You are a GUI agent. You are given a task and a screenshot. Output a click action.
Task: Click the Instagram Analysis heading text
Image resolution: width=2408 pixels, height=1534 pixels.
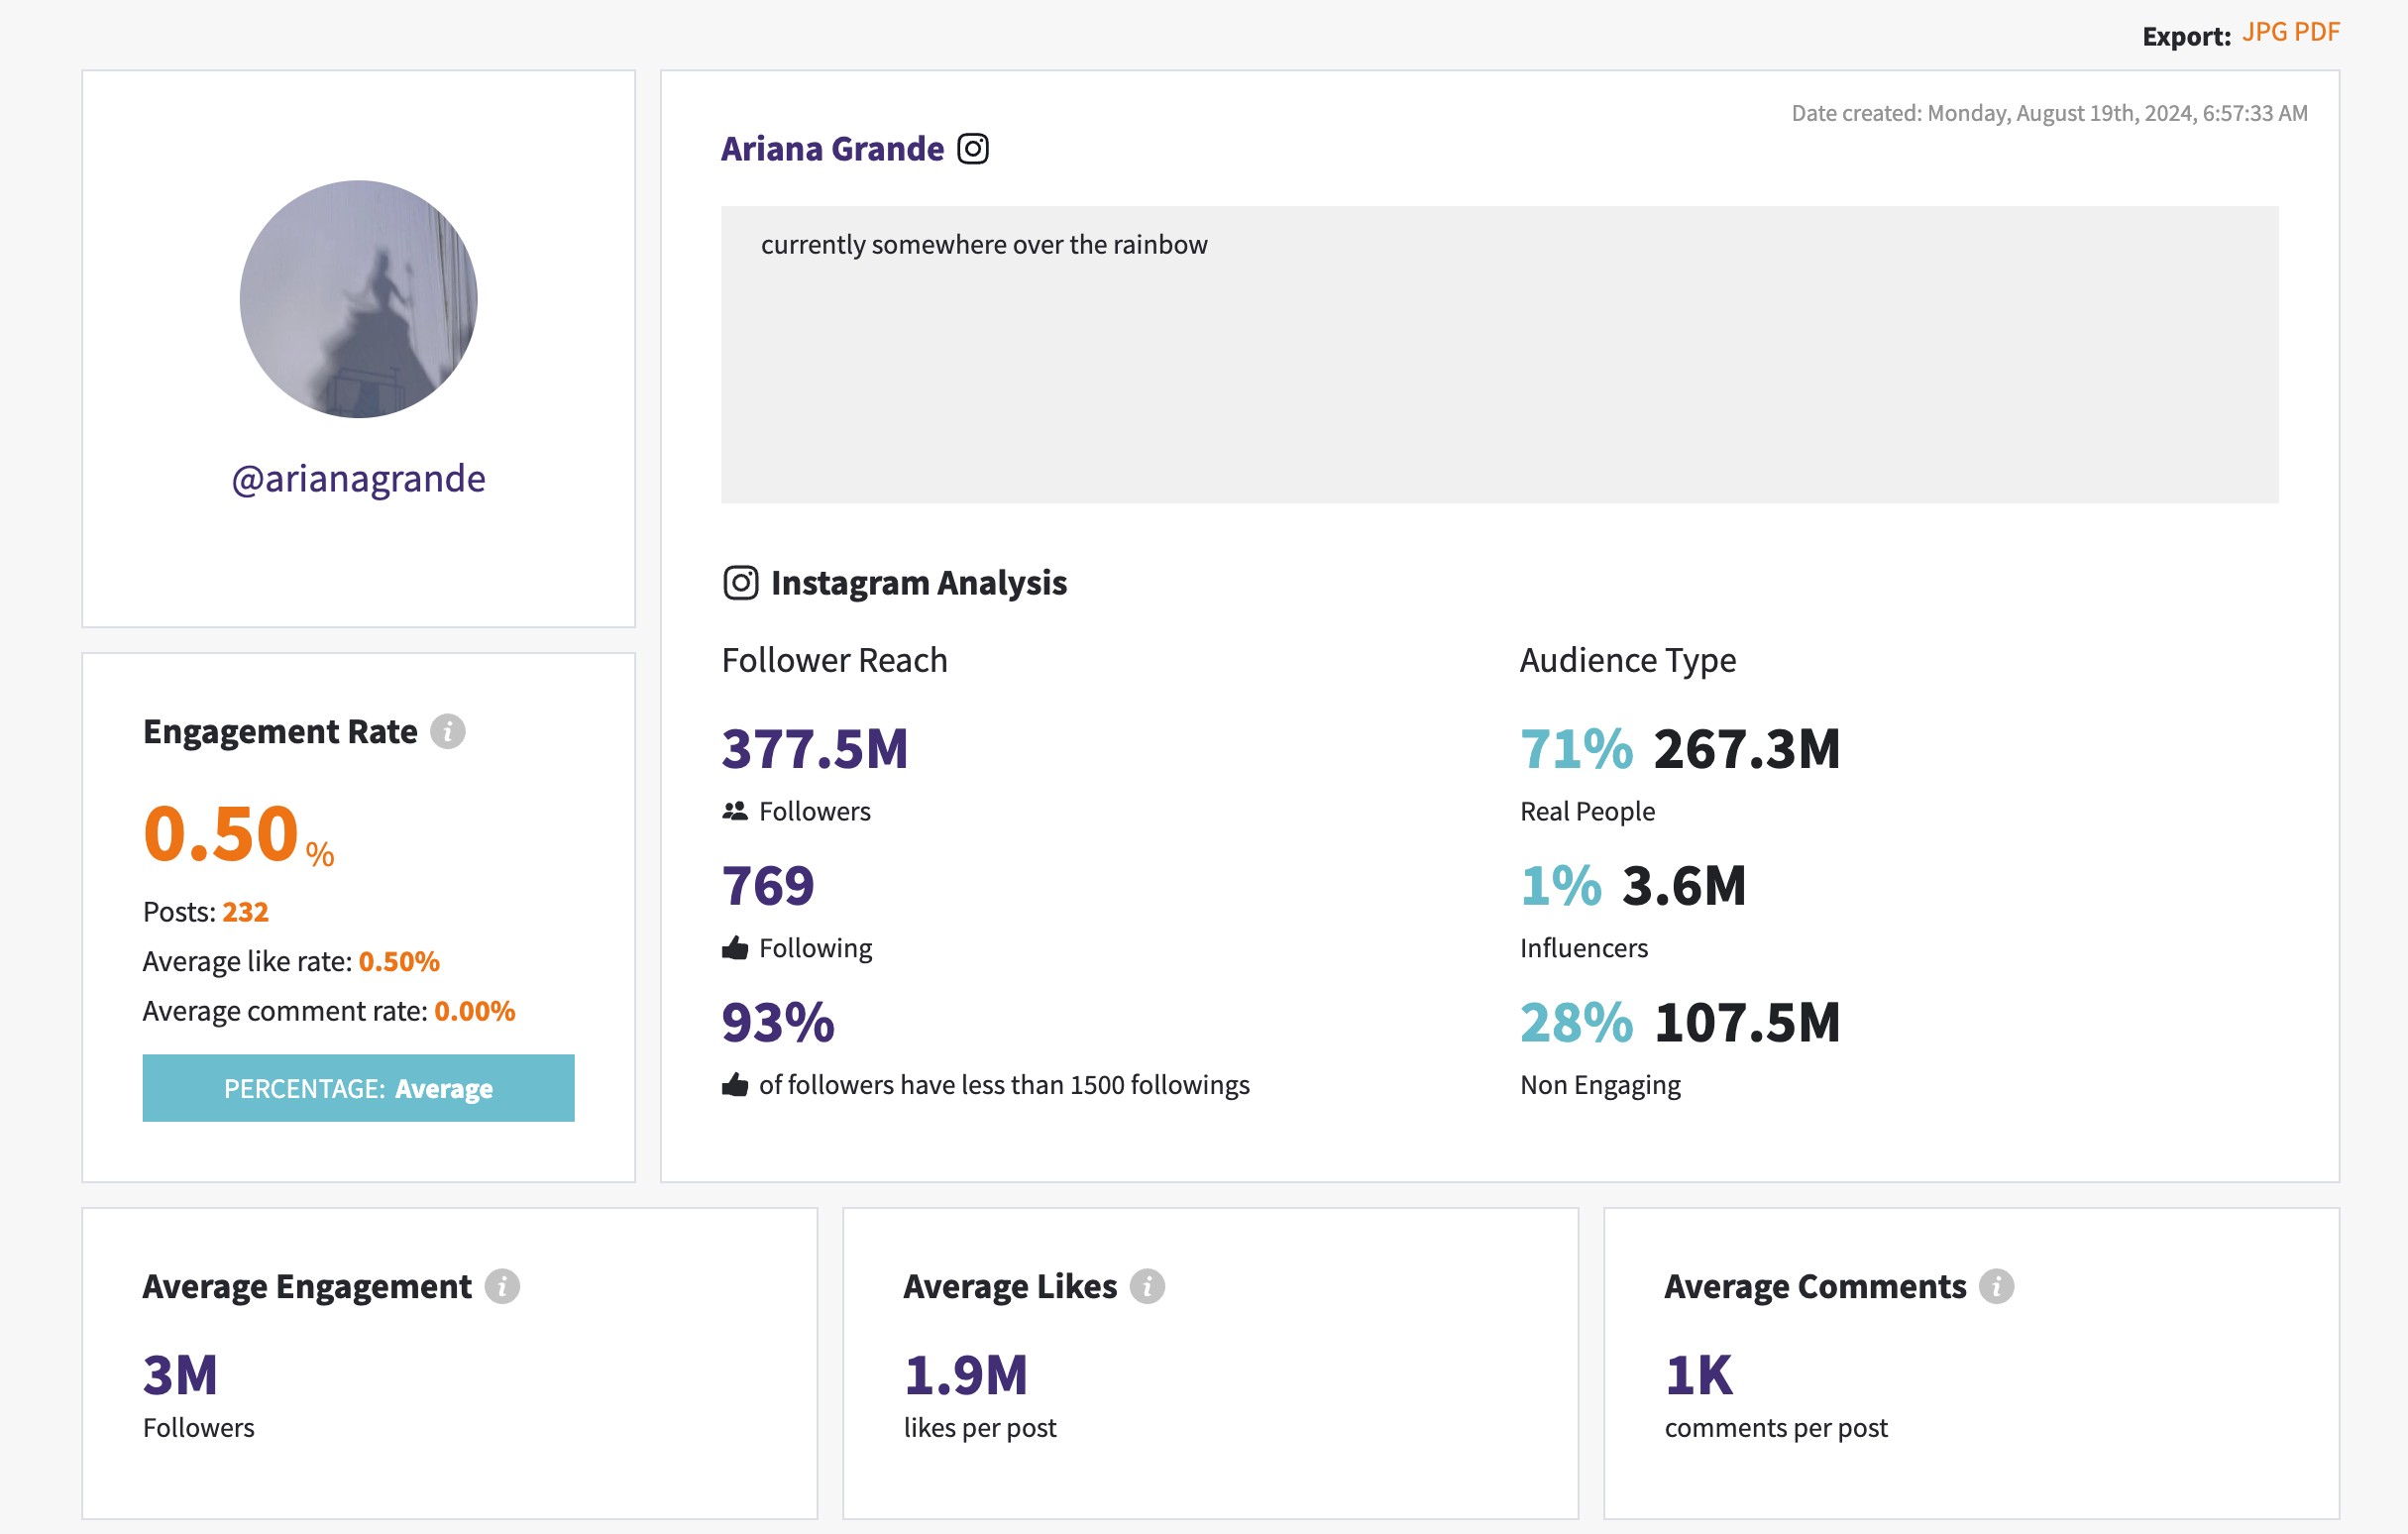[918, 583]
